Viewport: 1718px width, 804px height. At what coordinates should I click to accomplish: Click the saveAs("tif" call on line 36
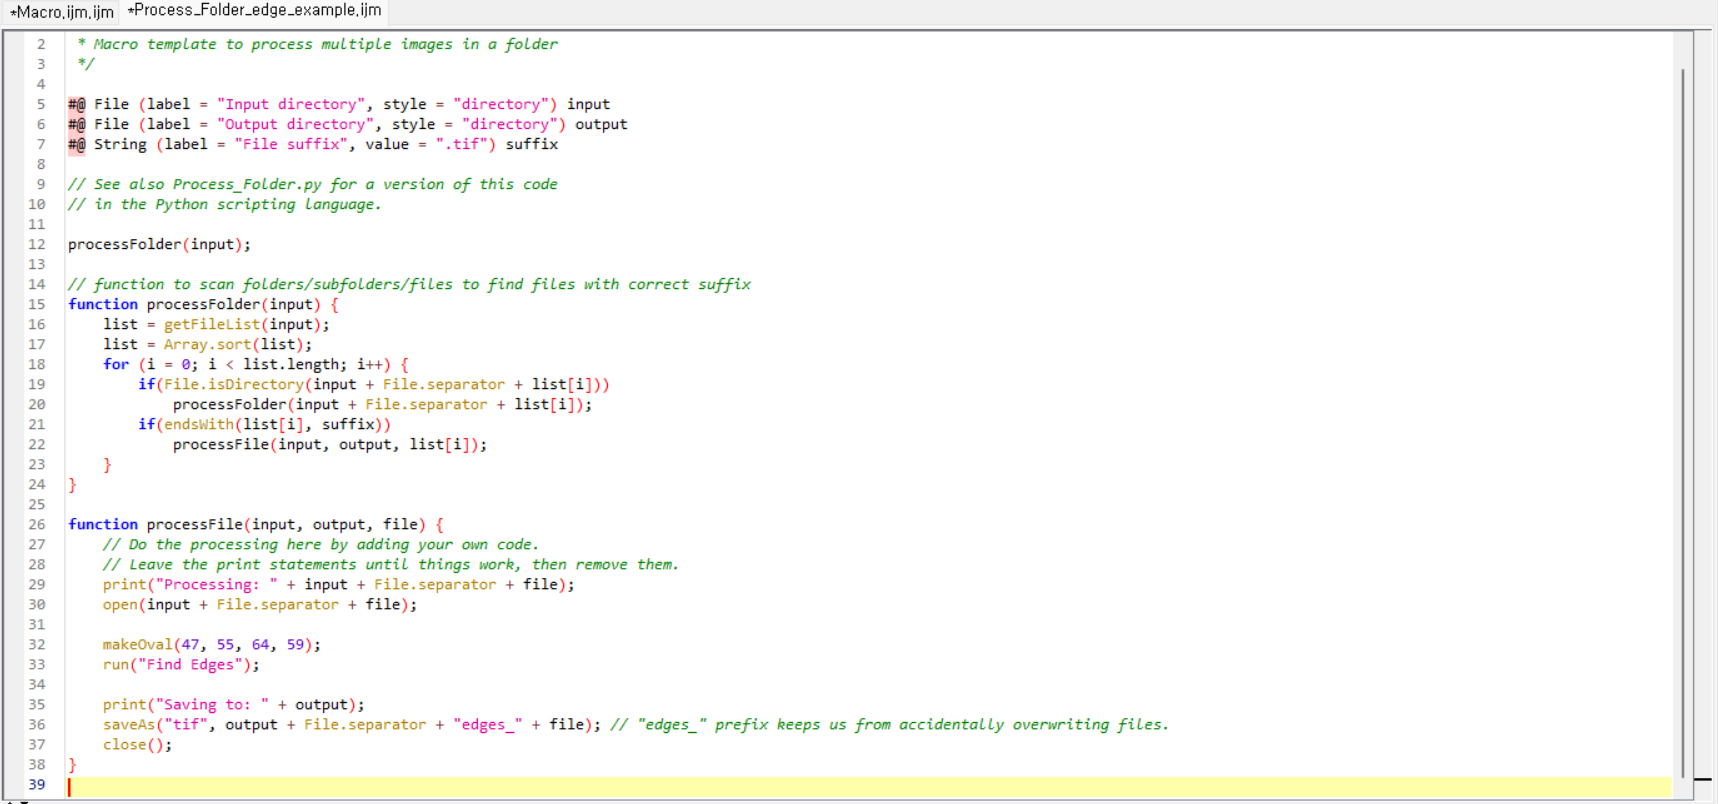tap(352, 724)
